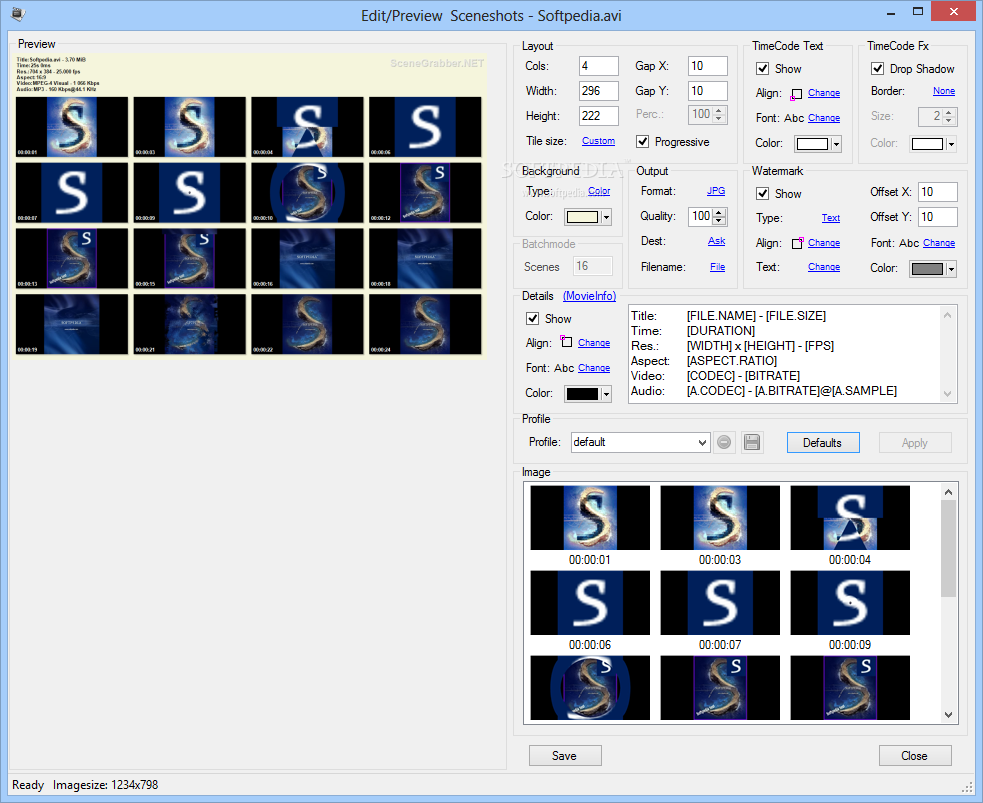Viewport: 983px width, 803px height.
Task: Decrease the Quality spinner value
Action: coord(720,221)
